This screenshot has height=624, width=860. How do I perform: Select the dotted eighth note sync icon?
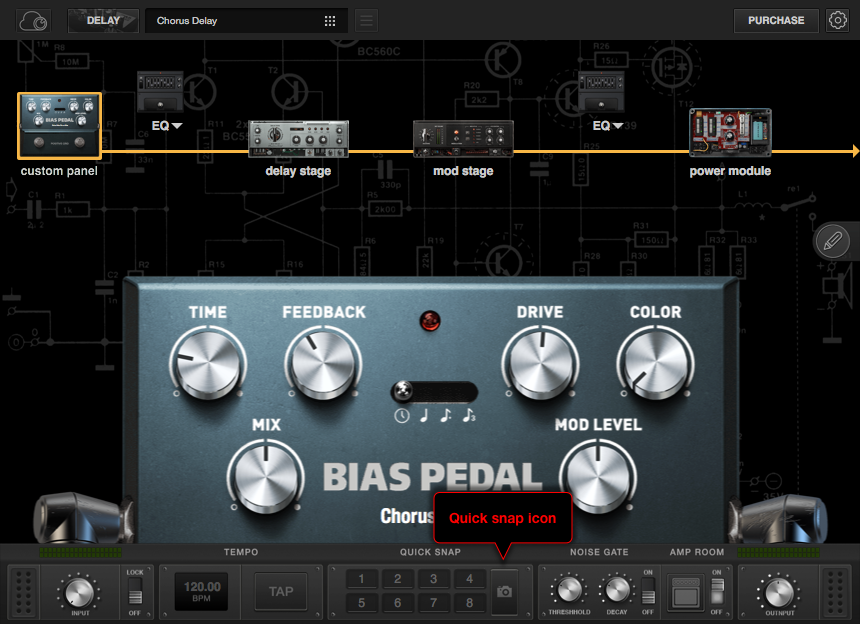(446, 416)
